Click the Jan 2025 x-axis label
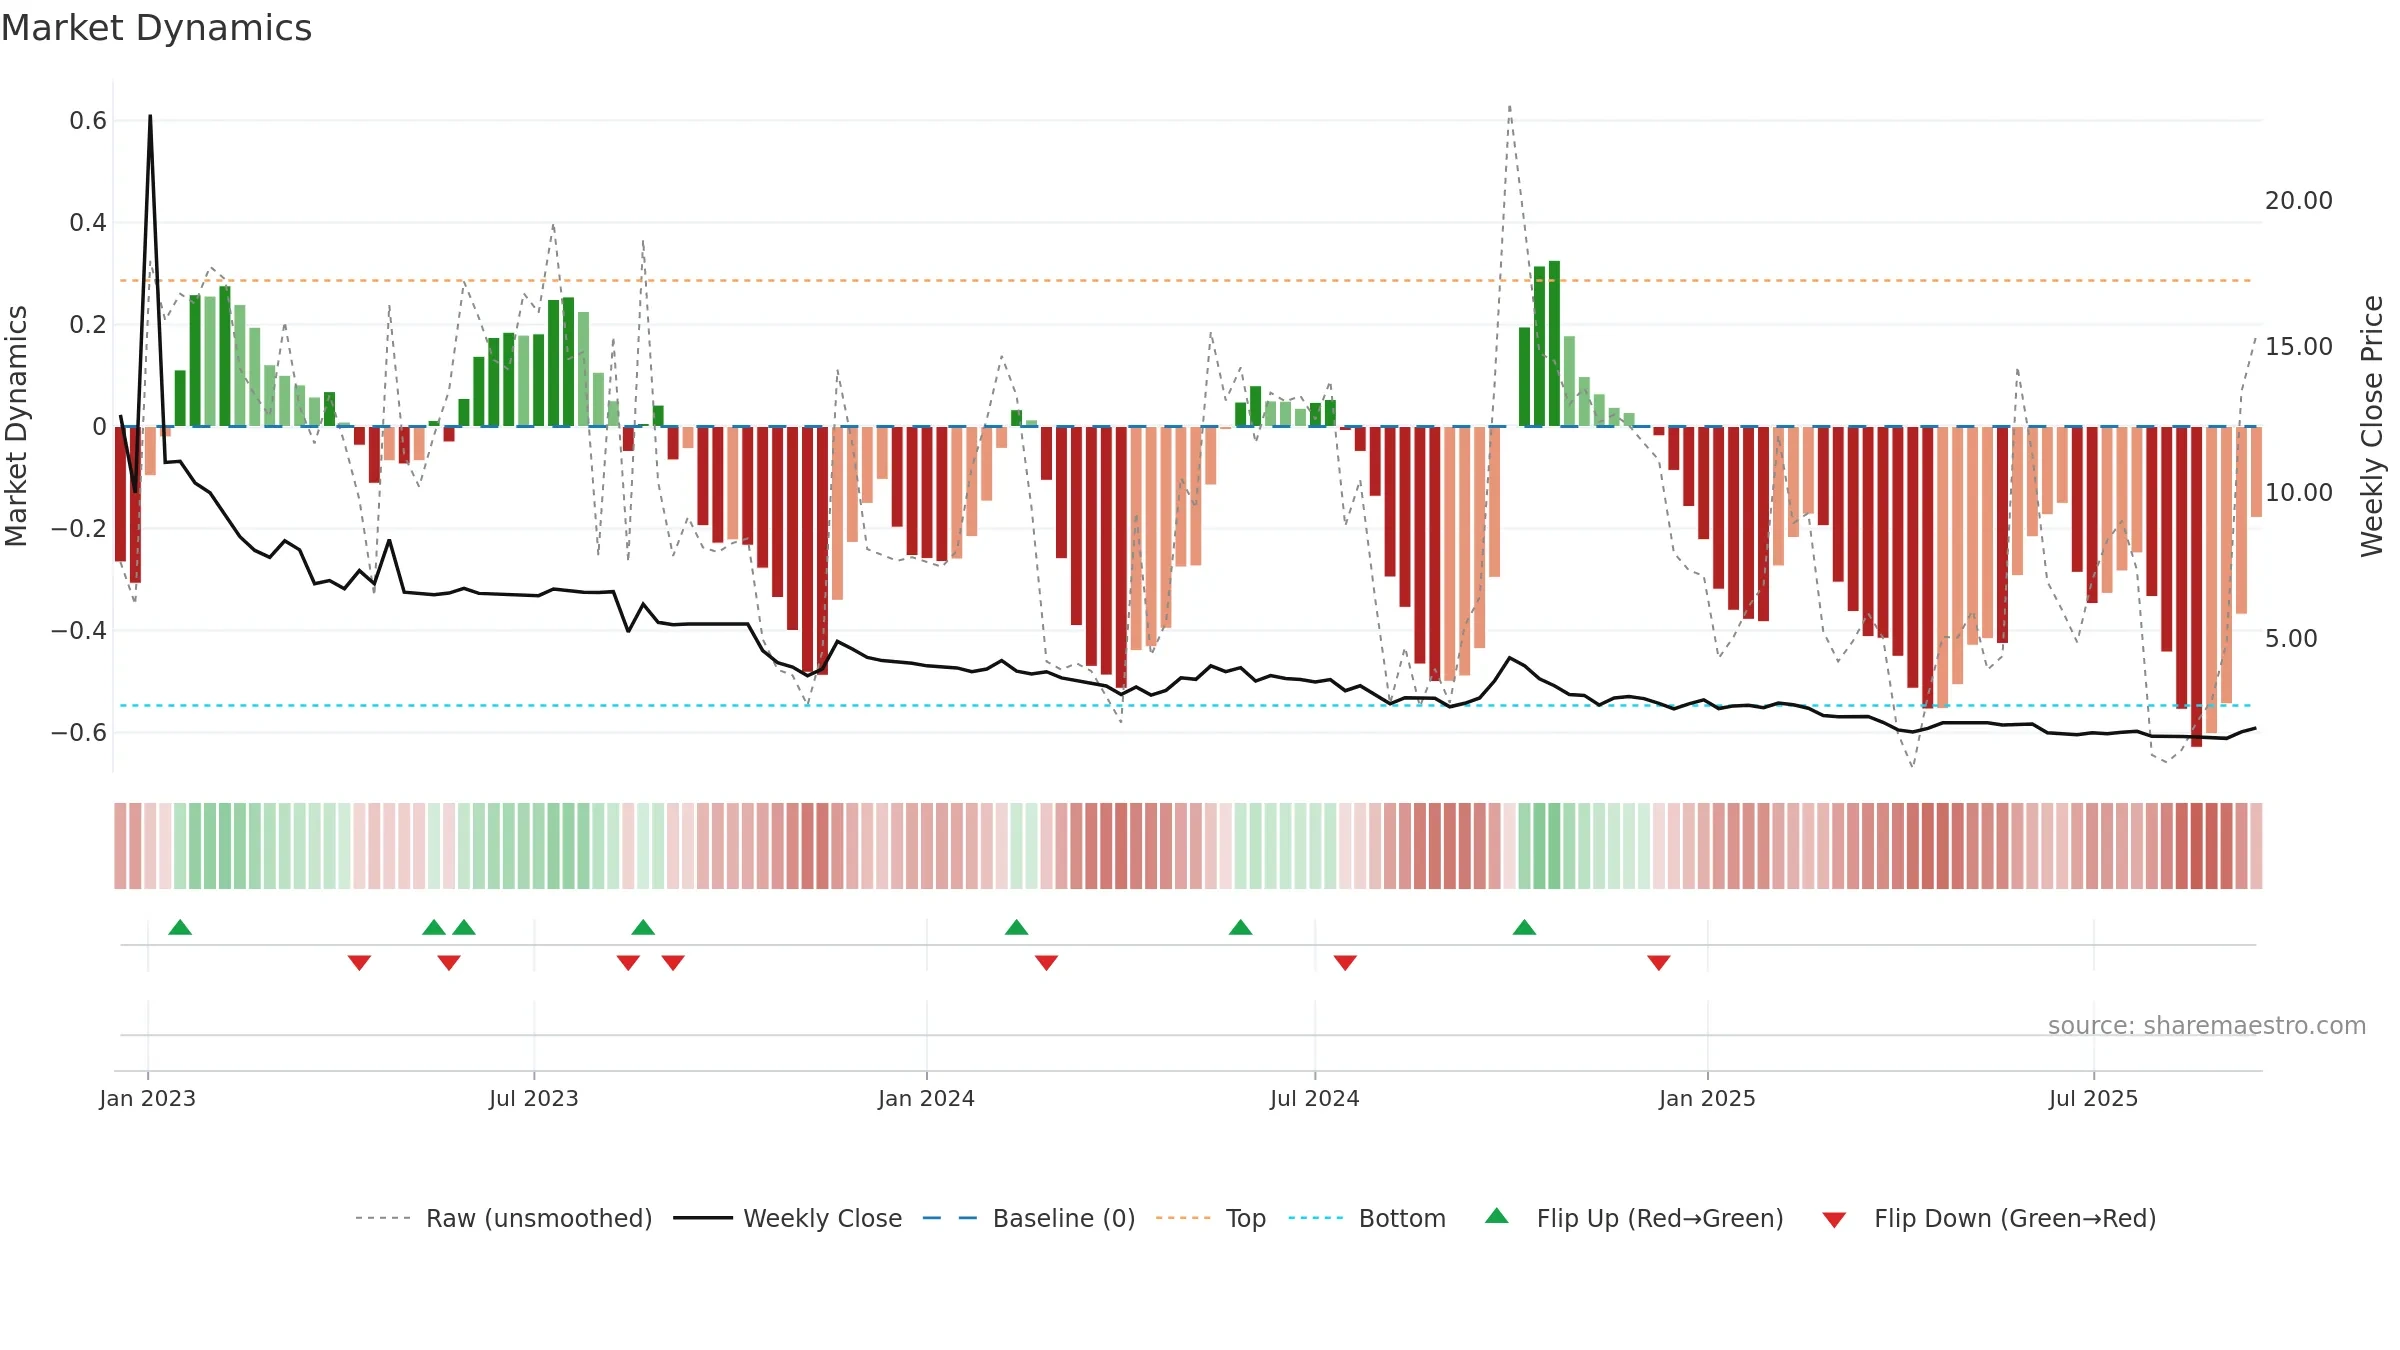The image size is (2400, 1350). (x=1708, y=1098)
